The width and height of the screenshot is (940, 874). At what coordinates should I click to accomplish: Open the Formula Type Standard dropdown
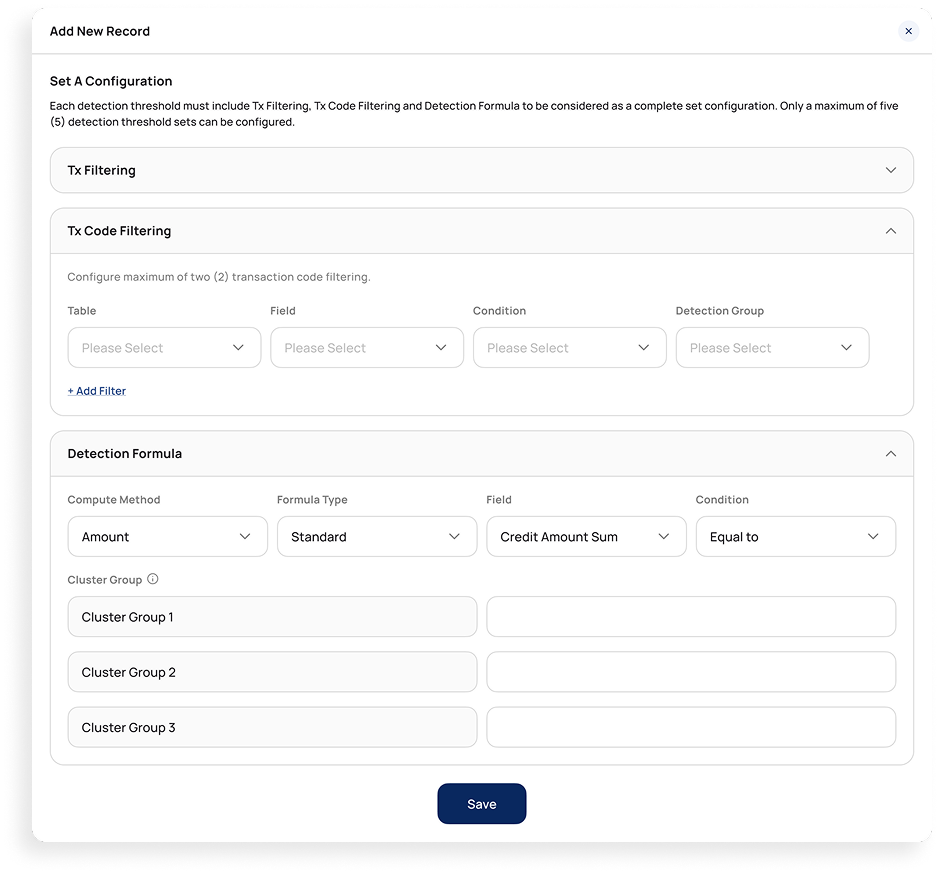tap(376, 537)
